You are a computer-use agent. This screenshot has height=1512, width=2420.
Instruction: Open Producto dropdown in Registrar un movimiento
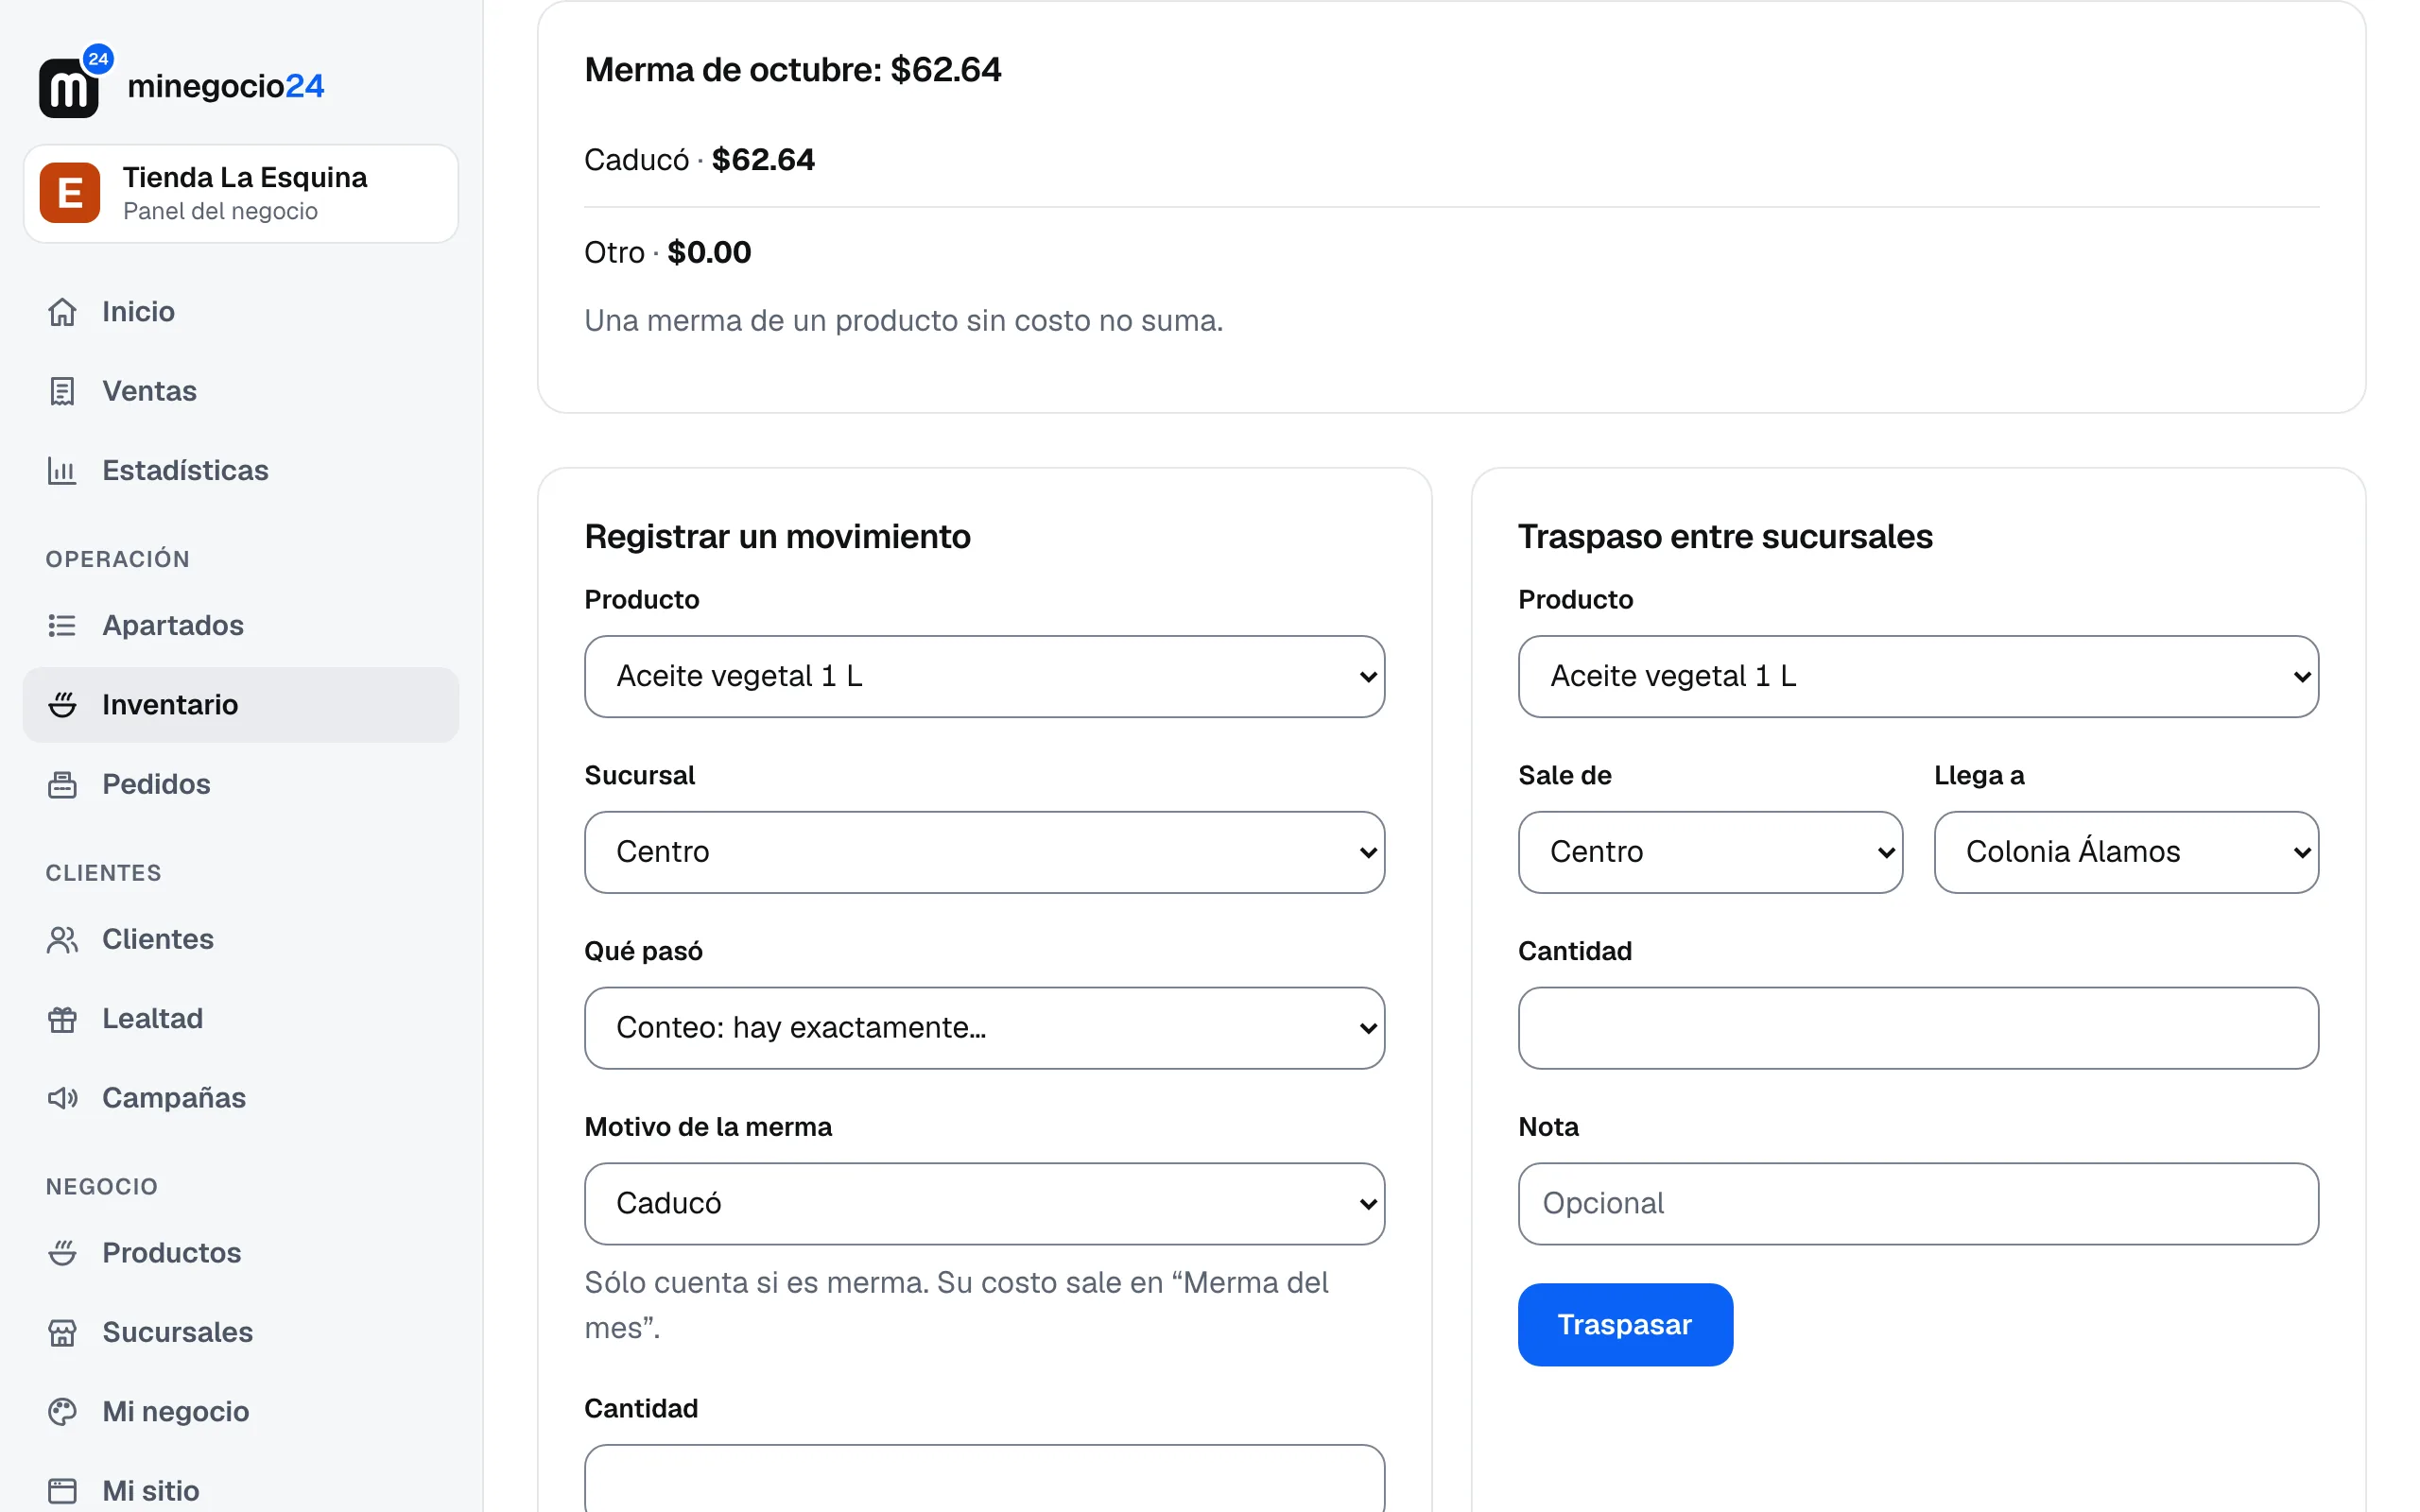tap(984, 676)
